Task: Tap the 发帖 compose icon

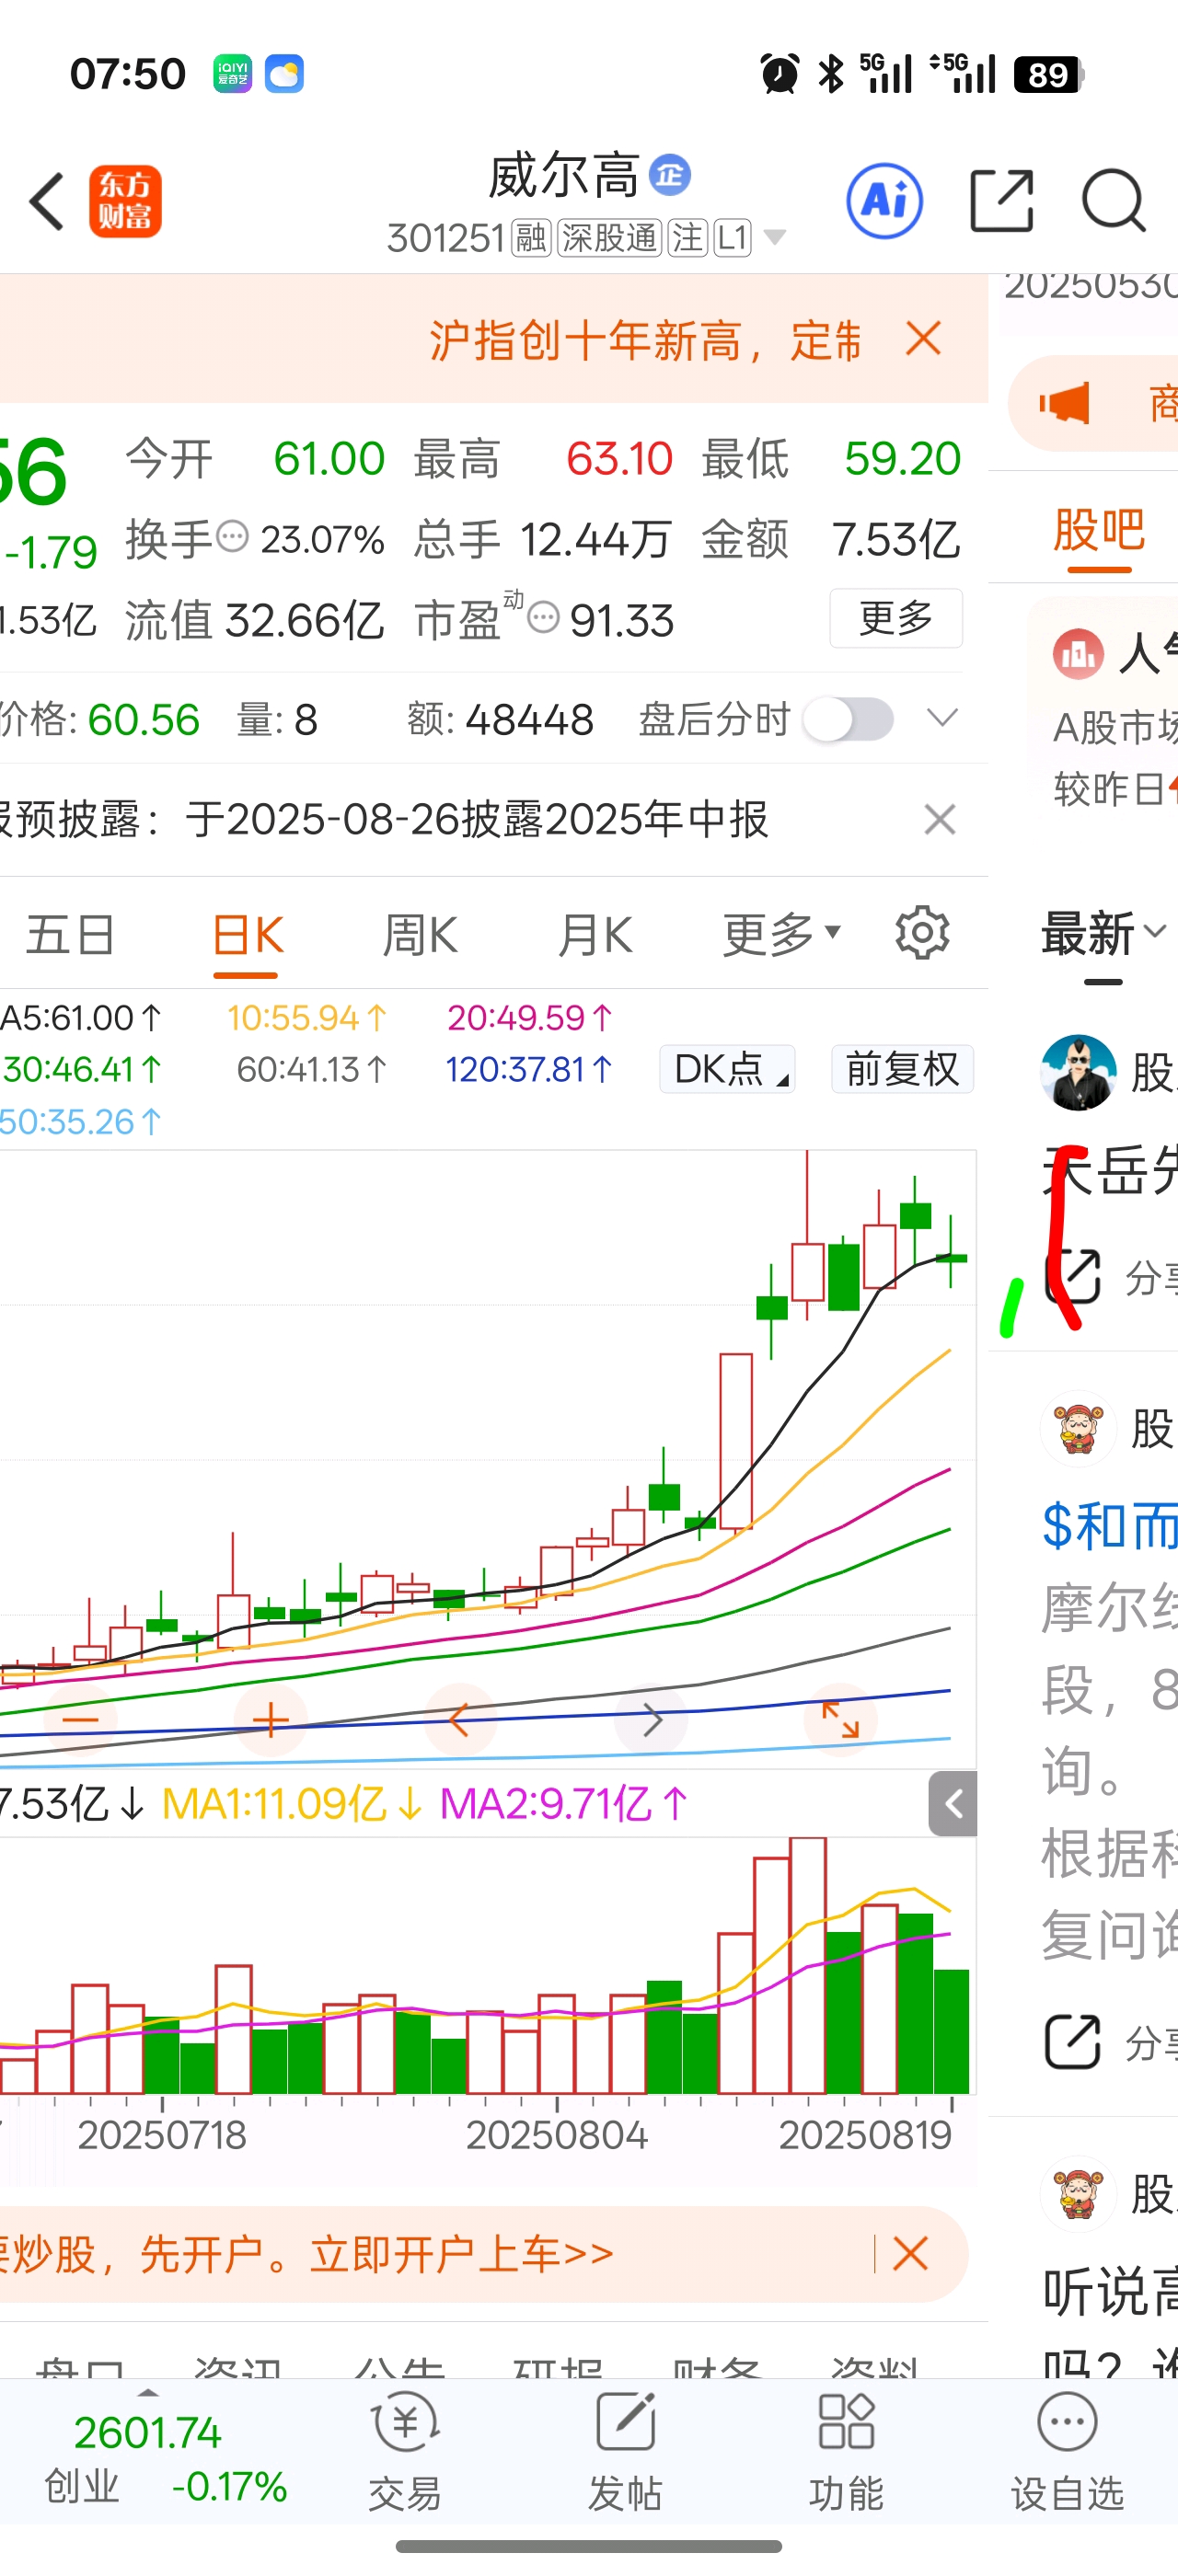Action: (x=625, y=2422)
